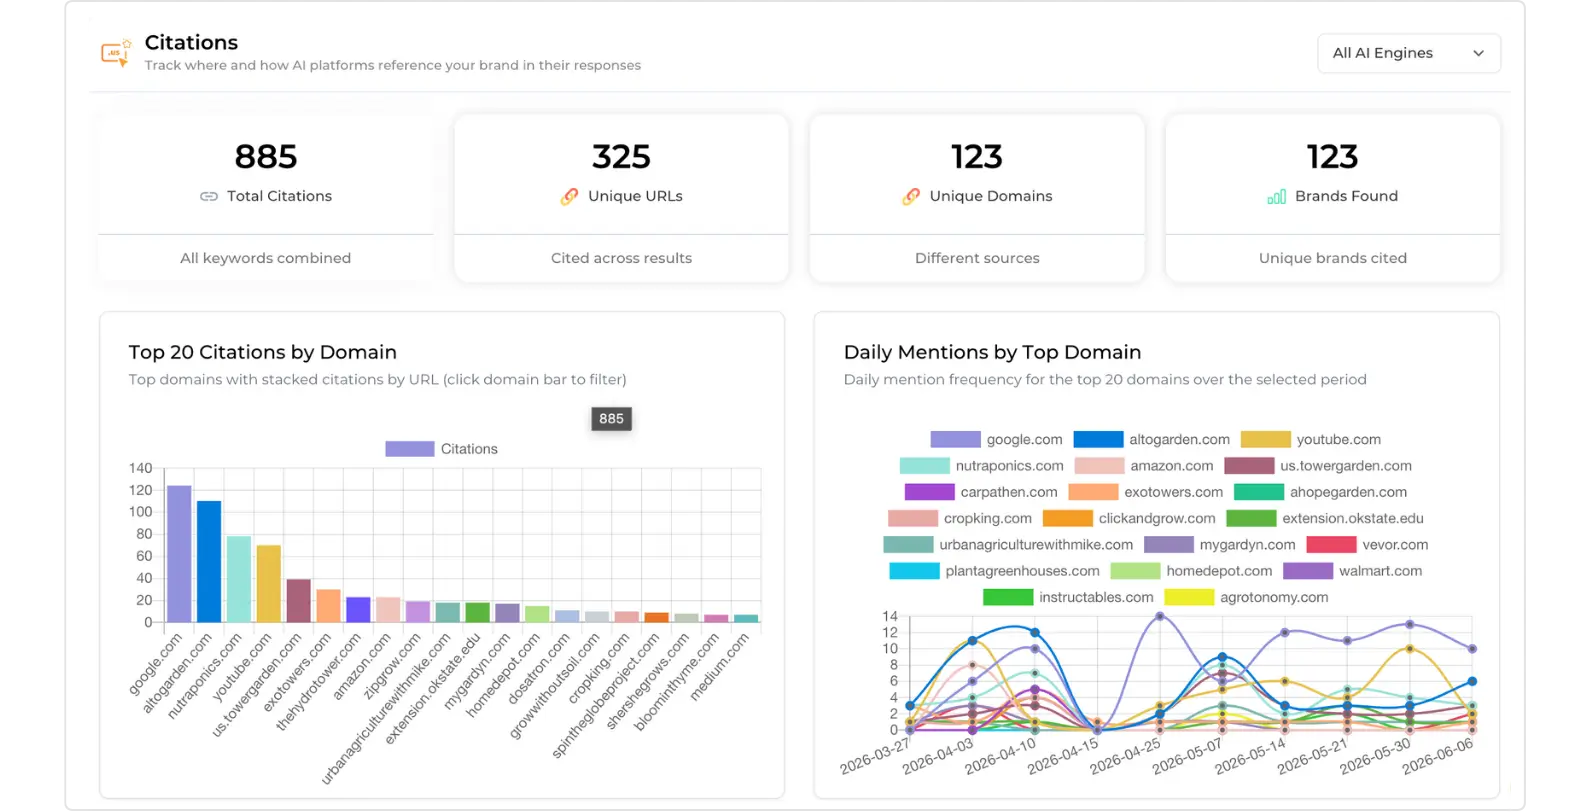Click the google.com bar in the domain chart

179,554
